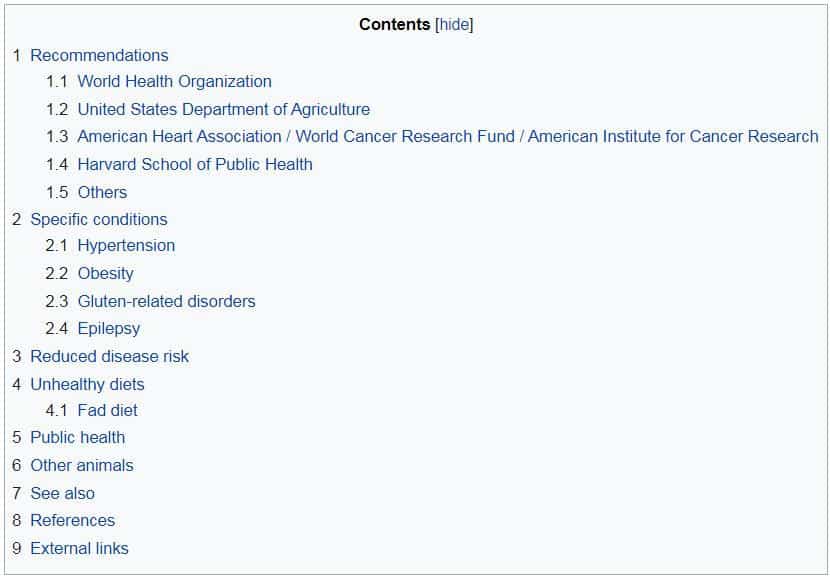830x577 pixels.
Task: Open the Others subsection link
Action: [102, 192]
